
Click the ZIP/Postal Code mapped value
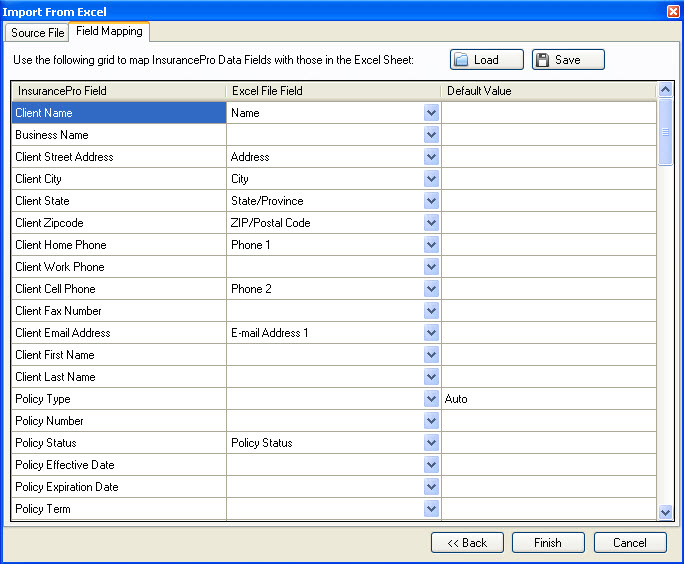[270, 223]
